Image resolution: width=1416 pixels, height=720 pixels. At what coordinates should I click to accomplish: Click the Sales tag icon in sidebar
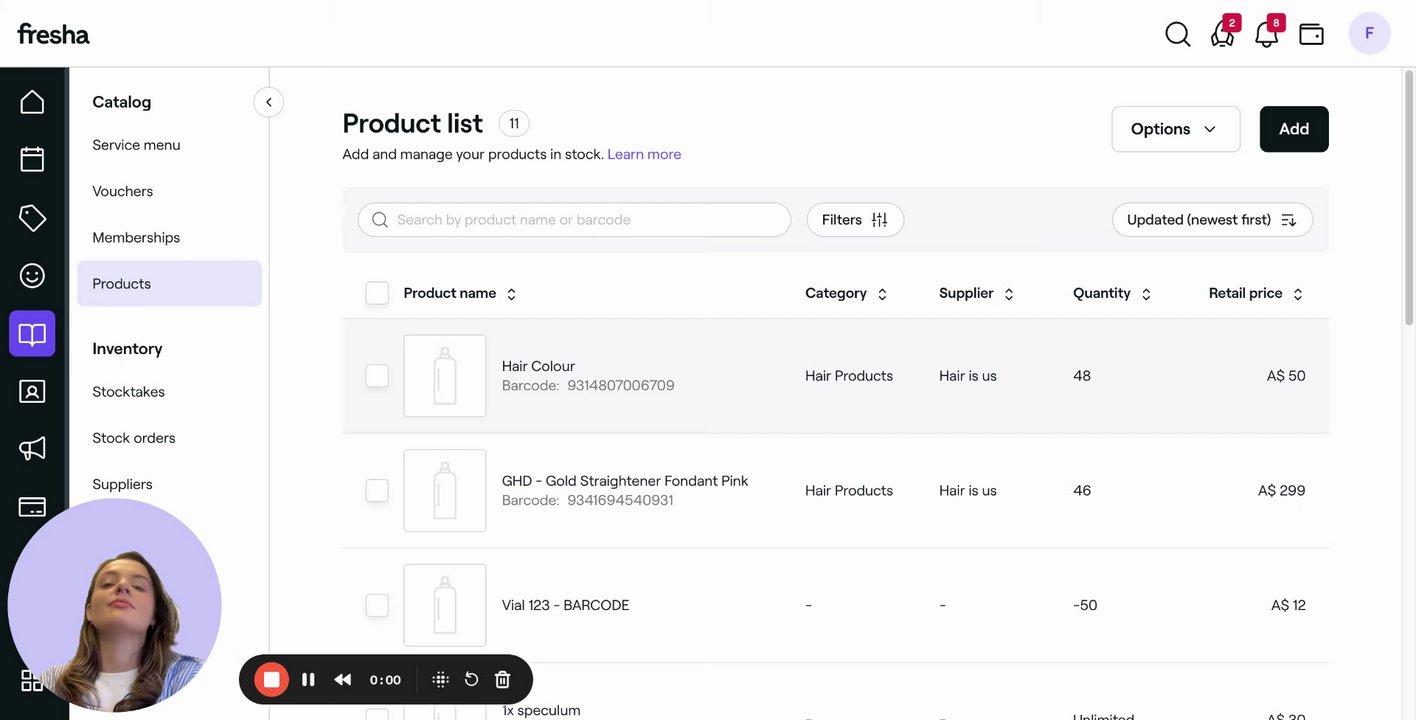click(x=32, y=217)
